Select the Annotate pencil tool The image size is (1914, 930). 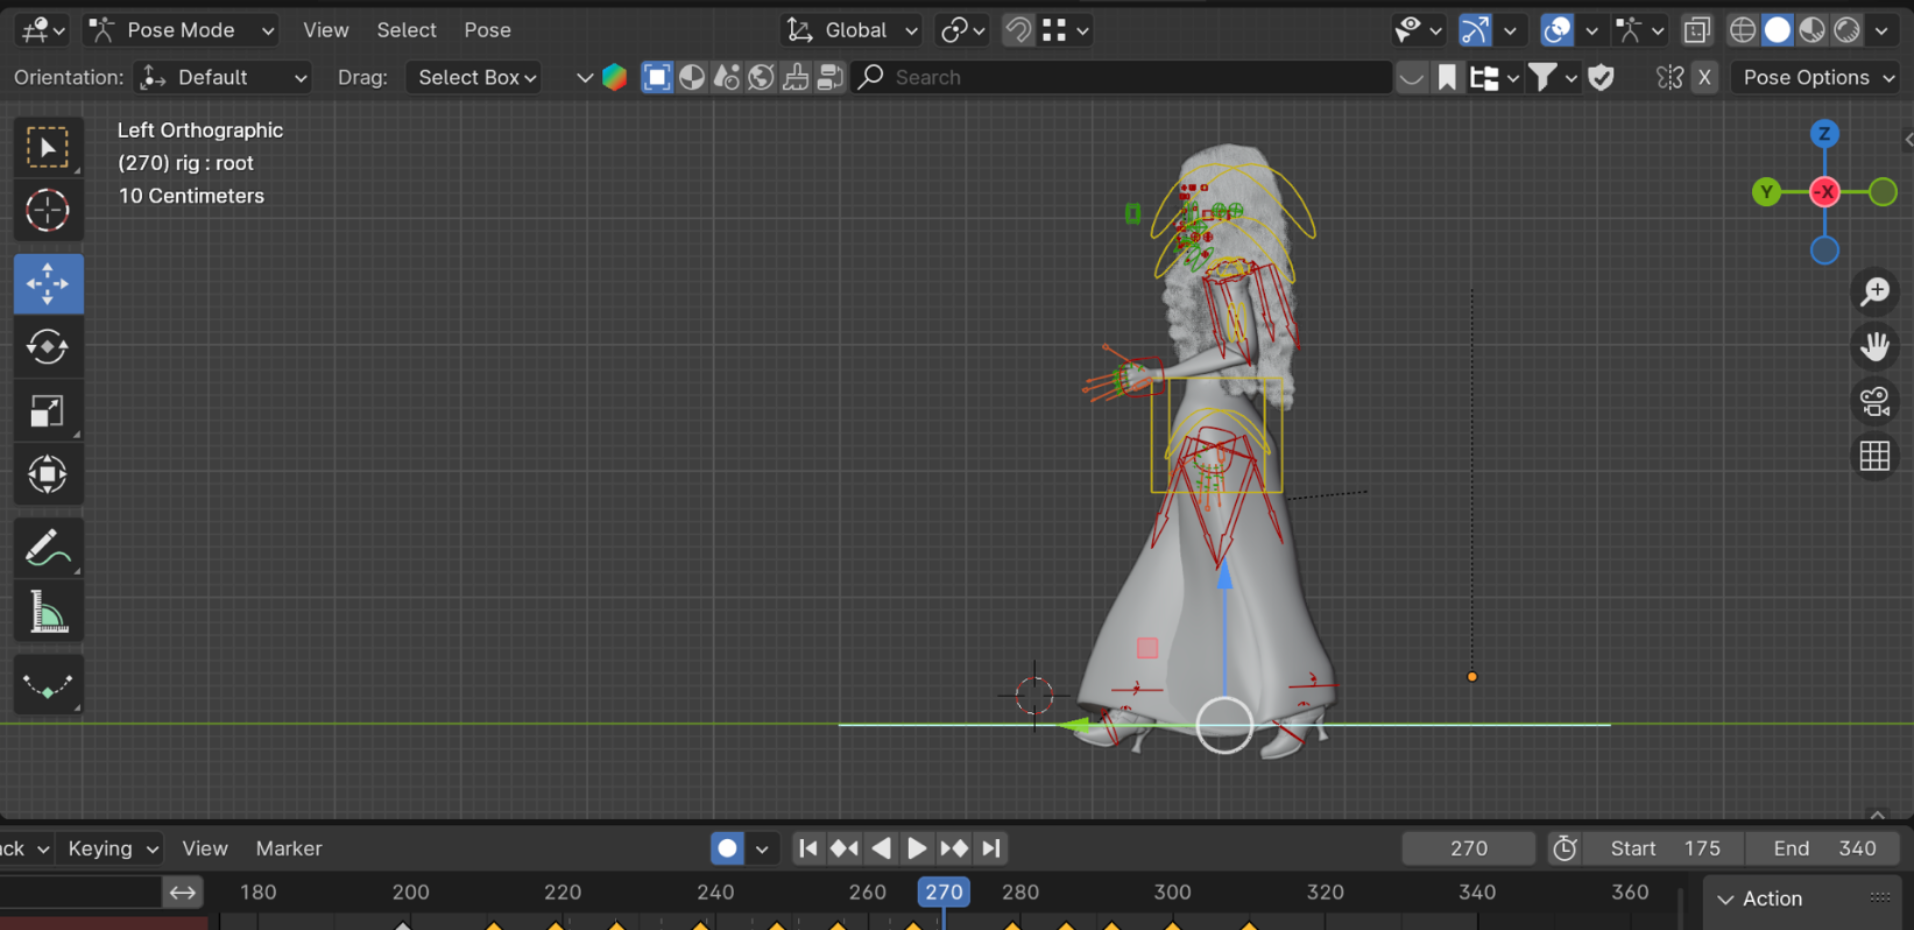coord(47,548)
